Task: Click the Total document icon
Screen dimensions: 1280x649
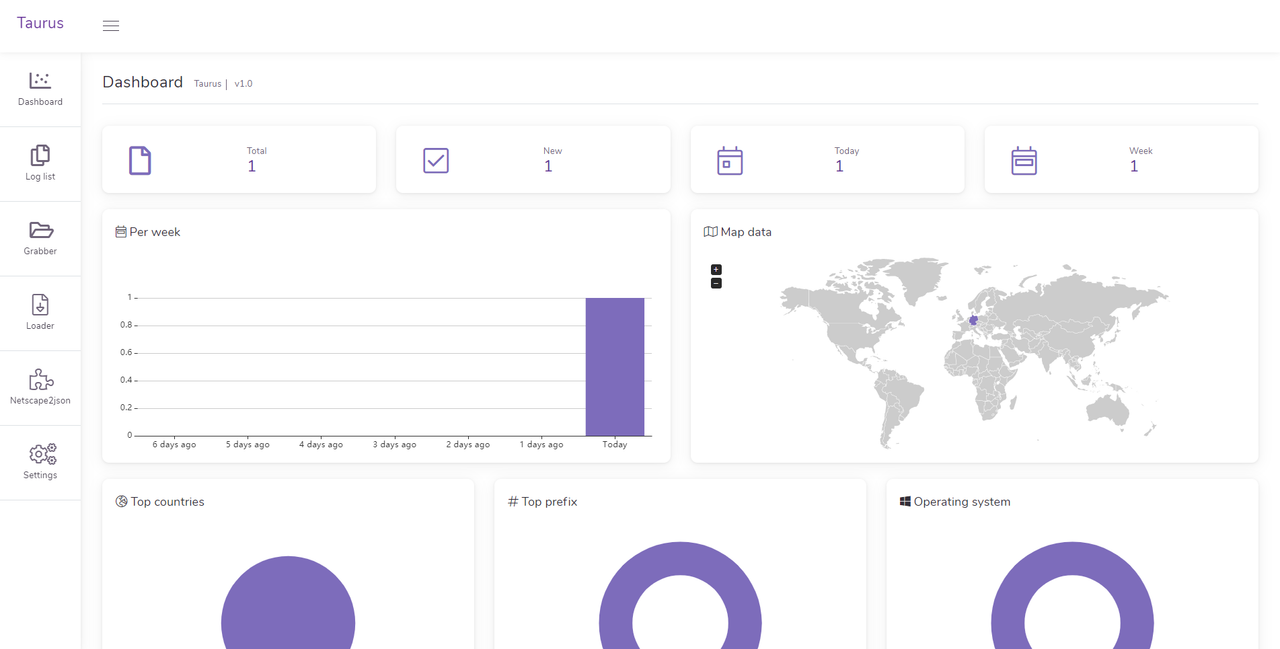Action: tap(140, 160)
